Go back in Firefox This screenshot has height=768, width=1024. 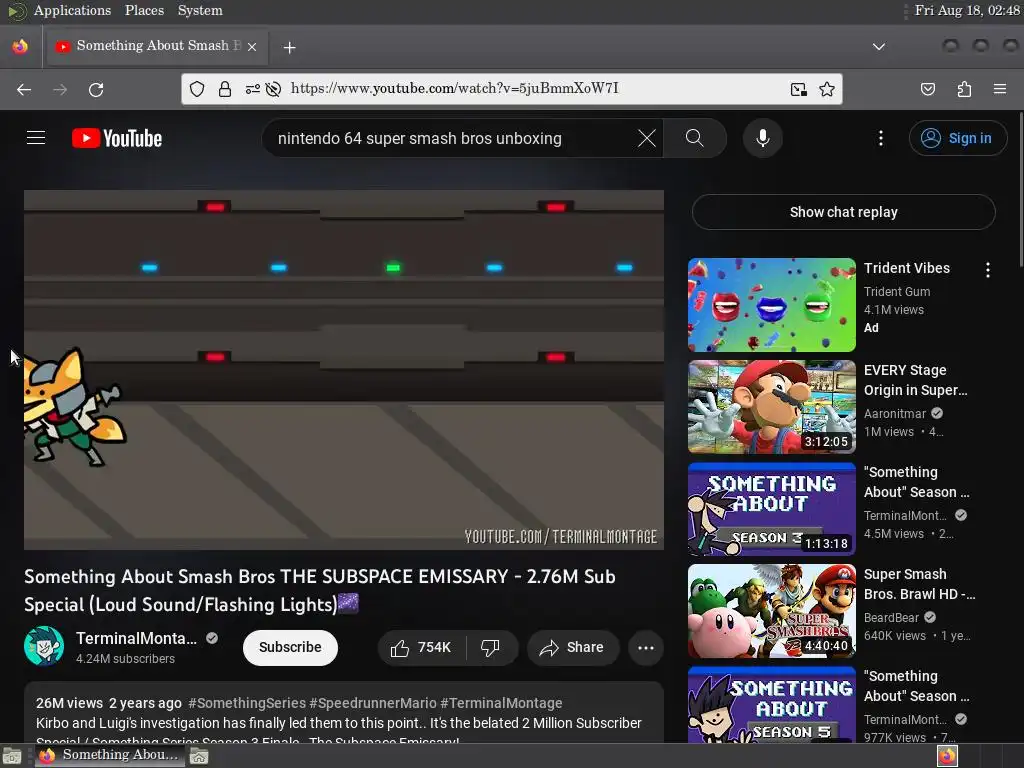coord(24,89)
